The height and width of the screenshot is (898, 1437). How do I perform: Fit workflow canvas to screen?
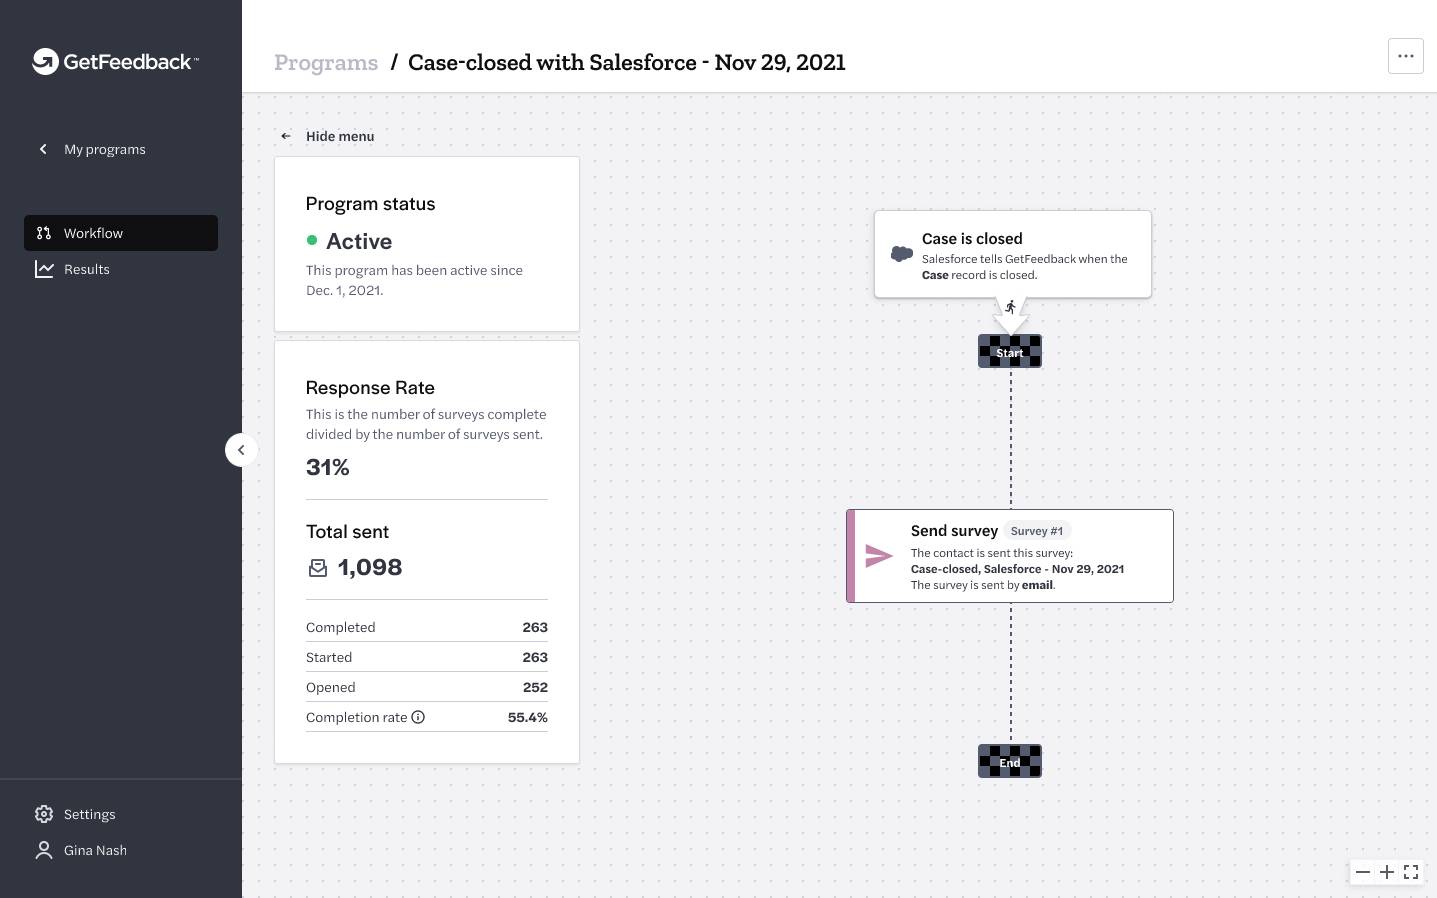[1411, 872]
